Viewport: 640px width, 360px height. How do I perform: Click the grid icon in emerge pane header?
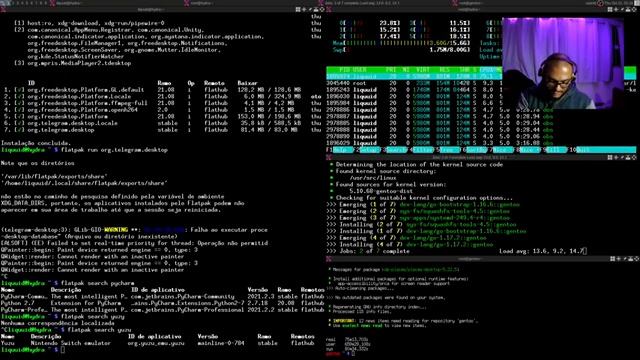click(610, 157)
